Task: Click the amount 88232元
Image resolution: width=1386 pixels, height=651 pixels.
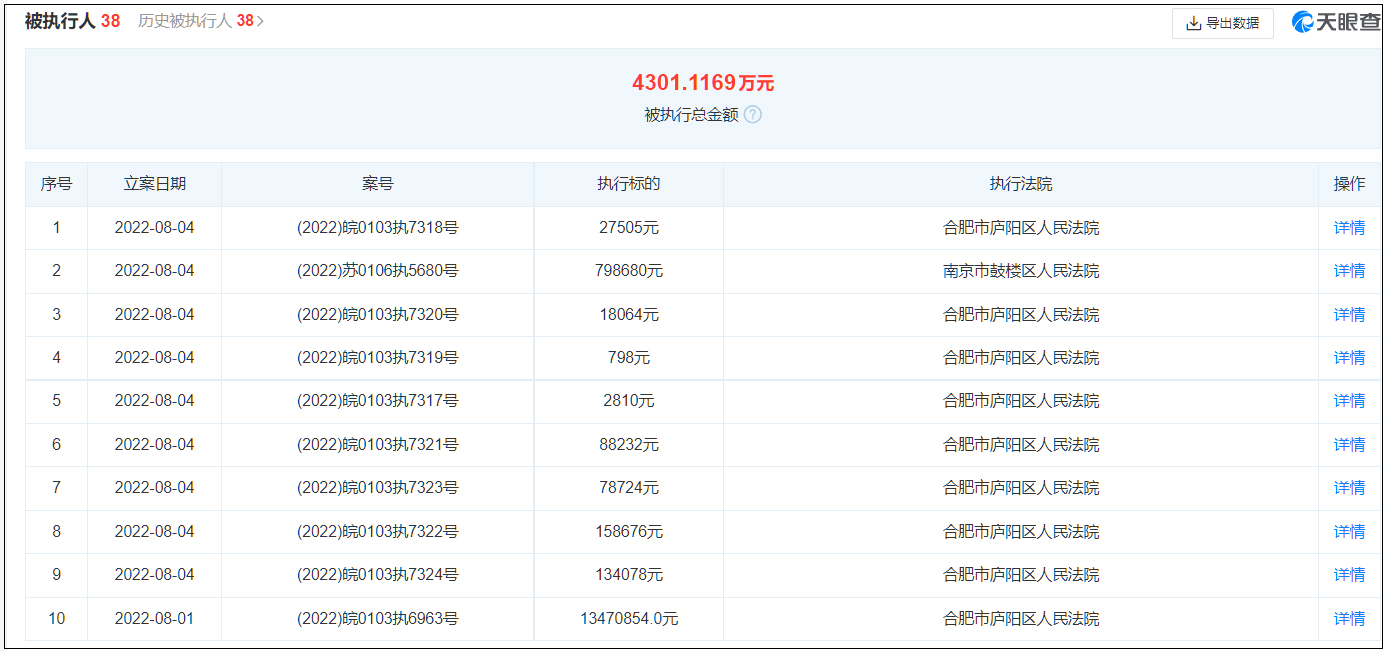Action: [629, 445]
